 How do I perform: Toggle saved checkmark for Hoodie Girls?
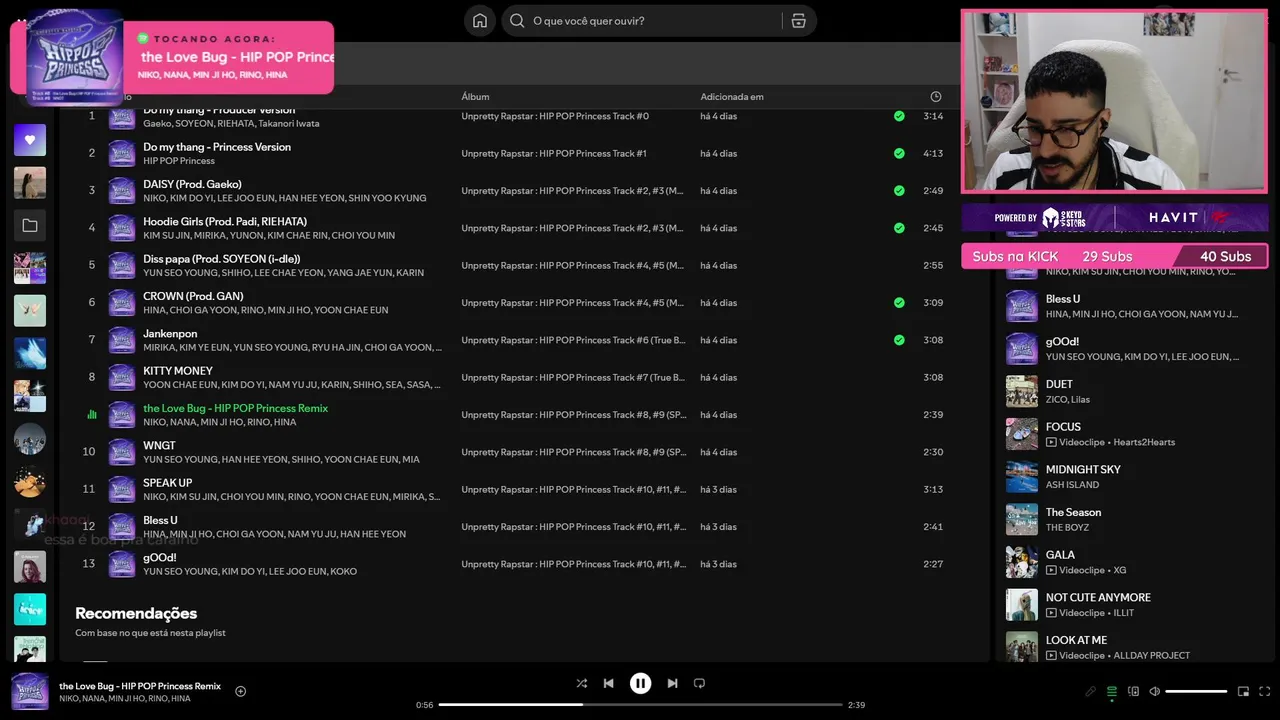[x=899, y=228]
